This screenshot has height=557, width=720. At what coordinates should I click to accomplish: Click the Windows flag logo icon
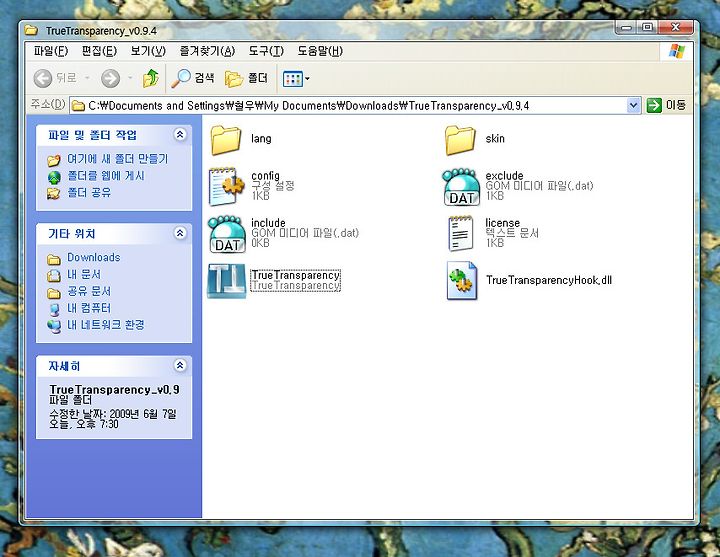[x=676, y=51]
